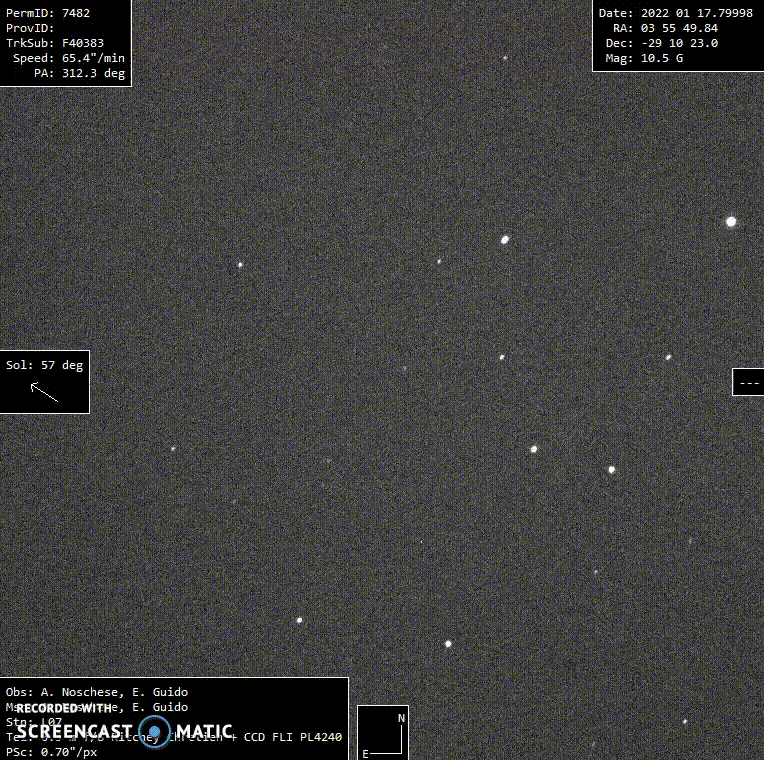
Task: Click the PSc: 0.70"/px pixel scale text
Action: [51, 752]
